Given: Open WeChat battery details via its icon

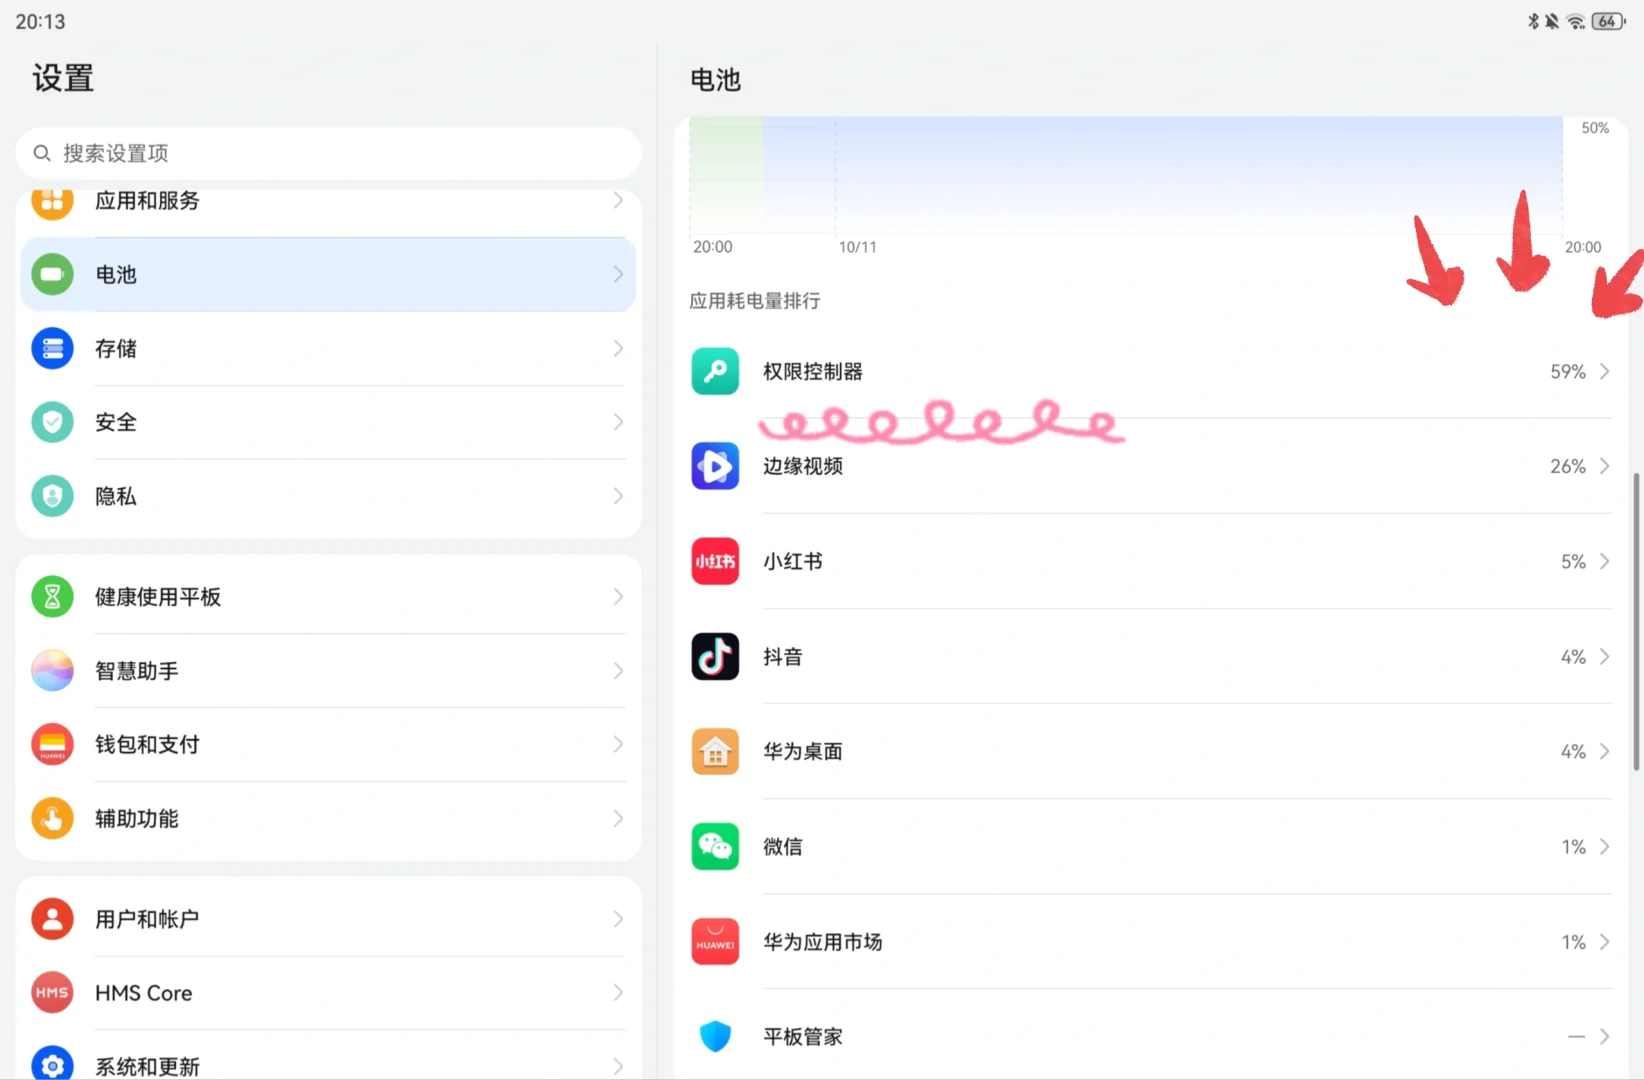Looking at the screenshot, I should pos(715,846).
